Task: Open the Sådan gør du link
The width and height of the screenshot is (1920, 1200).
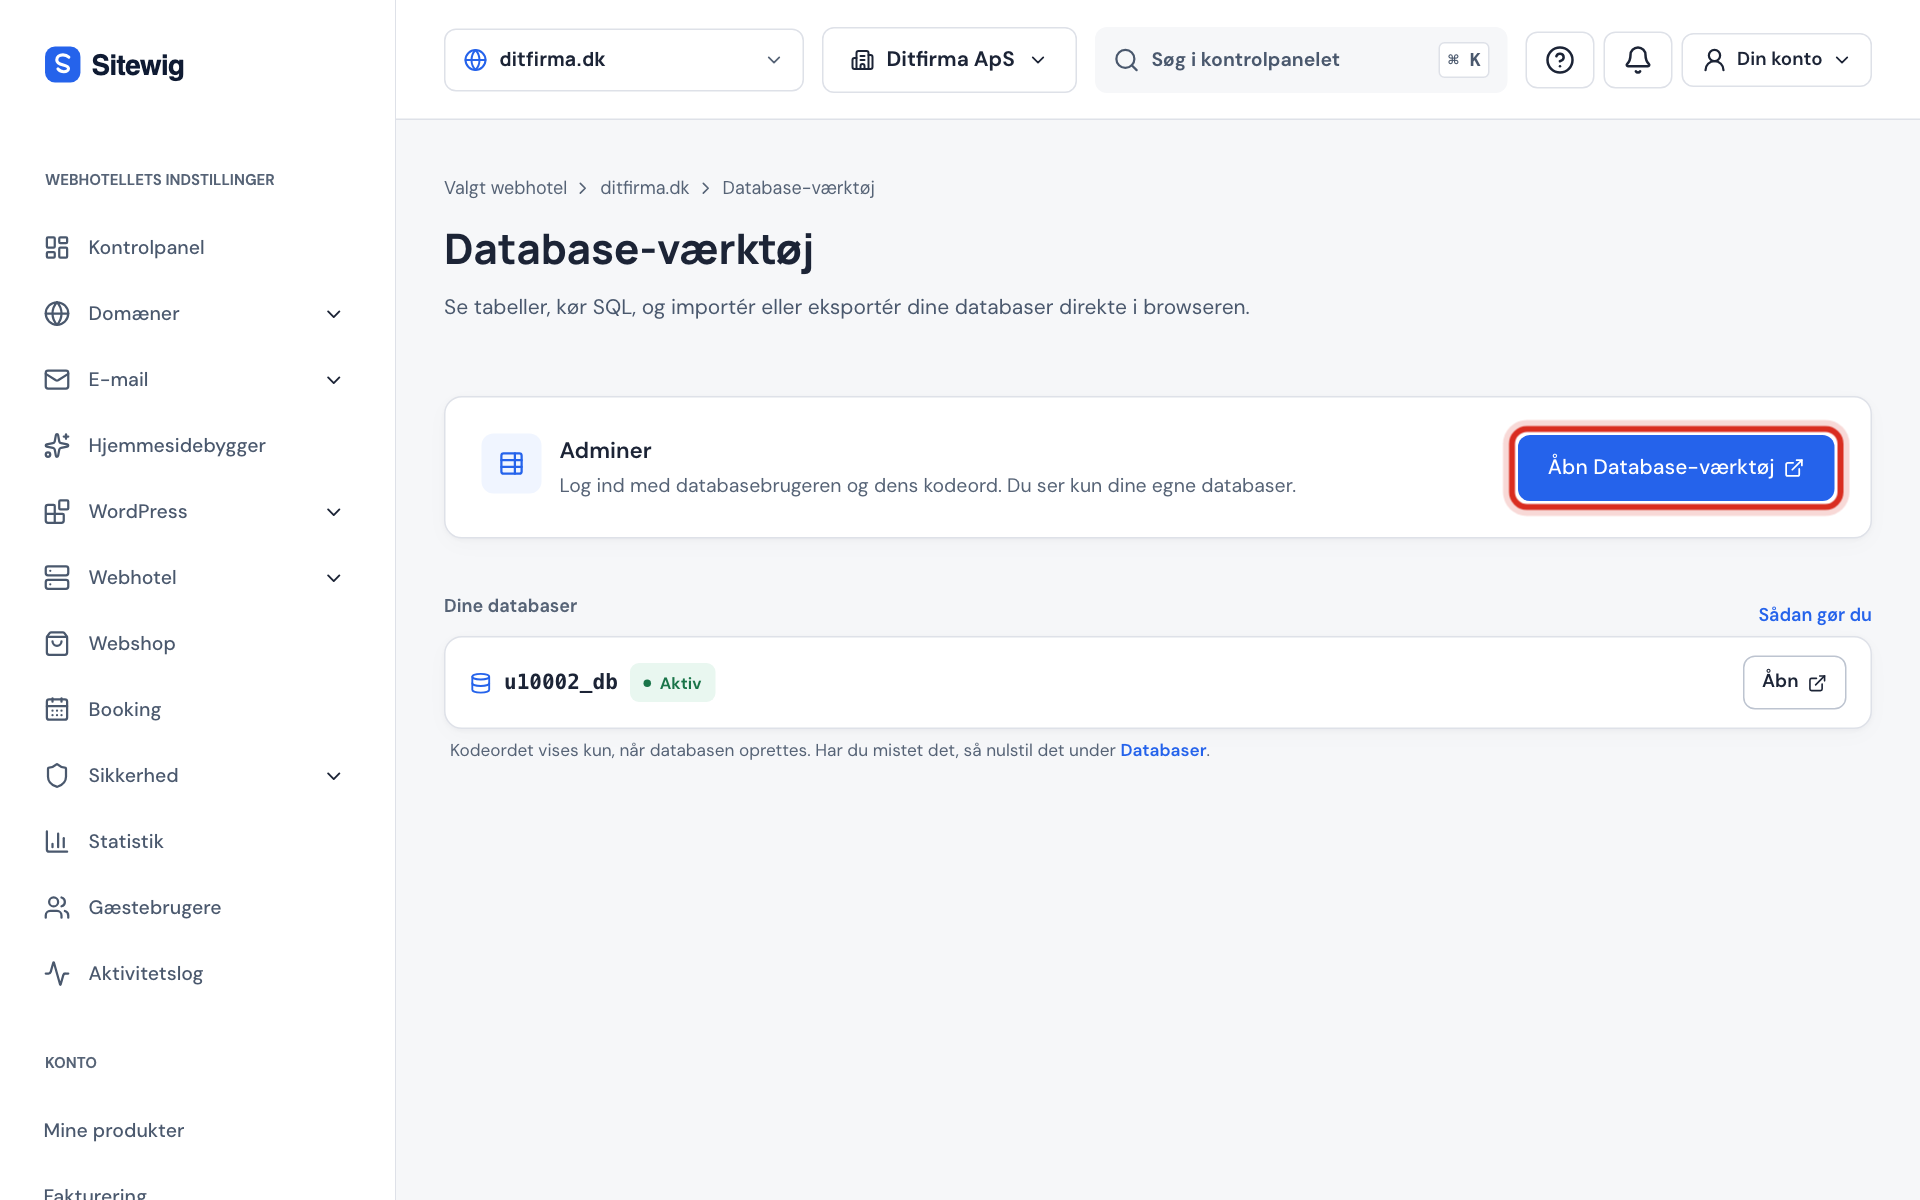Action: (x=1814, y=615)
